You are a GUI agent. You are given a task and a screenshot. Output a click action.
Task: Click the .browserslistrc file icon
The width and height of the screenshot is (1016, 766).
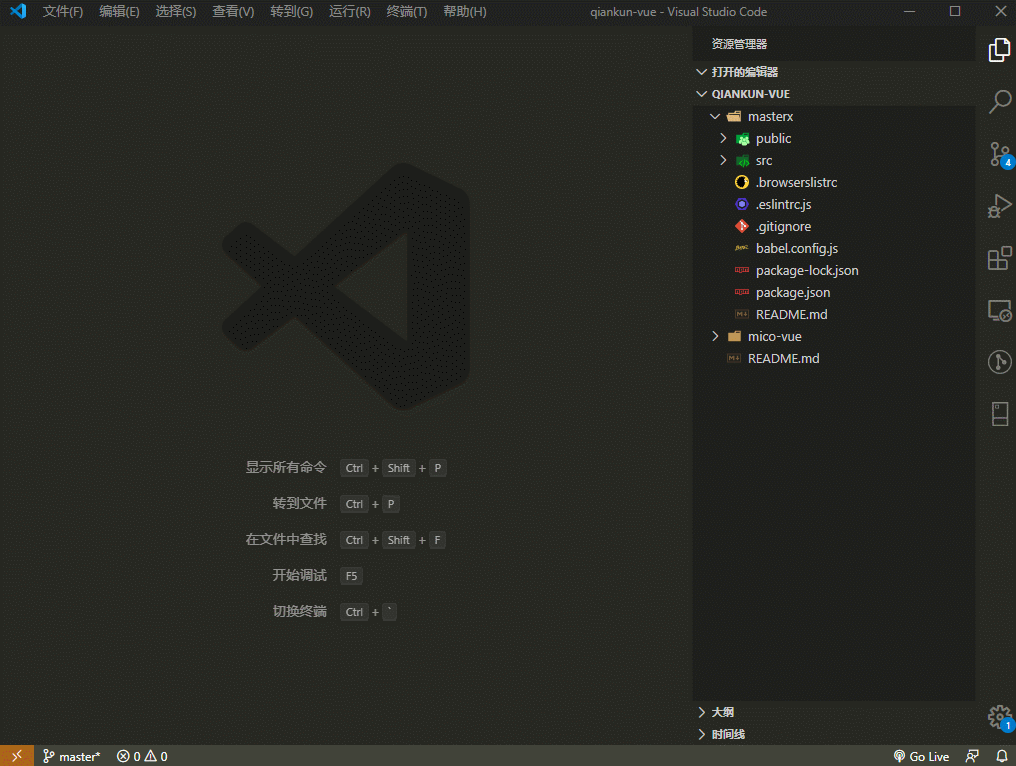(x=742, y=182)
